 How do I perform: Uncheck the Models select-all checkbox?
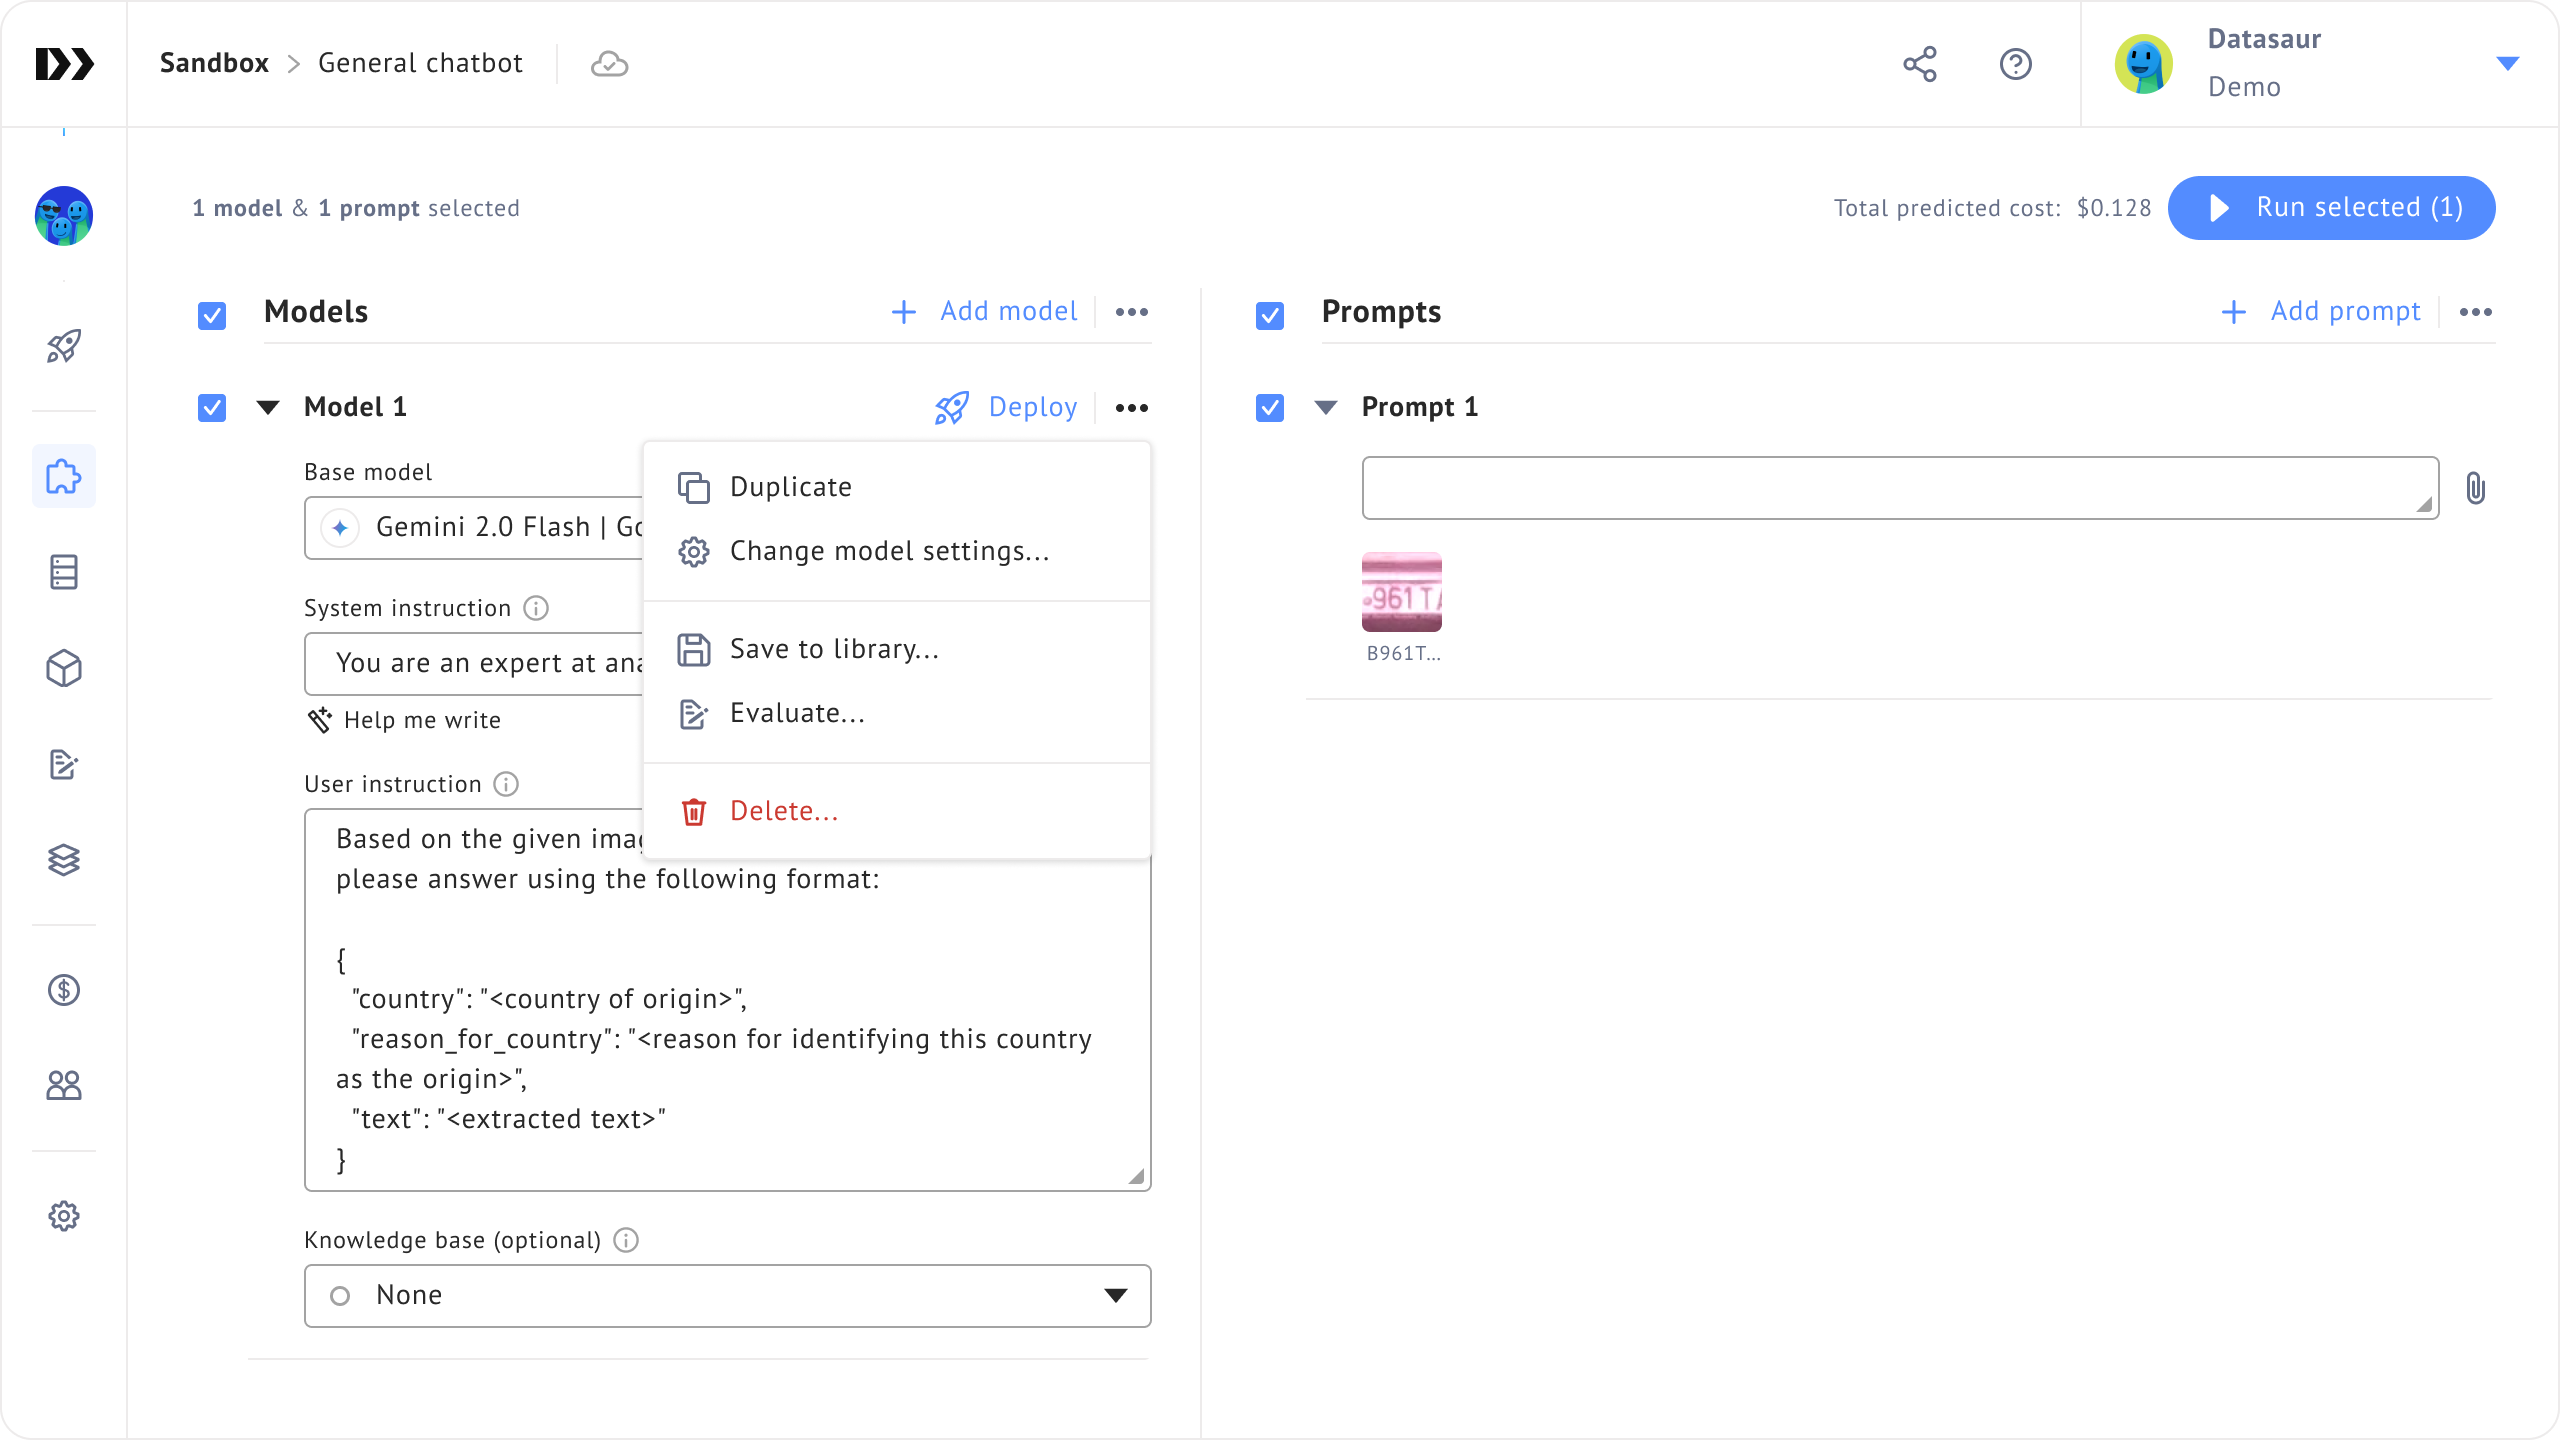[x=212, y=315]
